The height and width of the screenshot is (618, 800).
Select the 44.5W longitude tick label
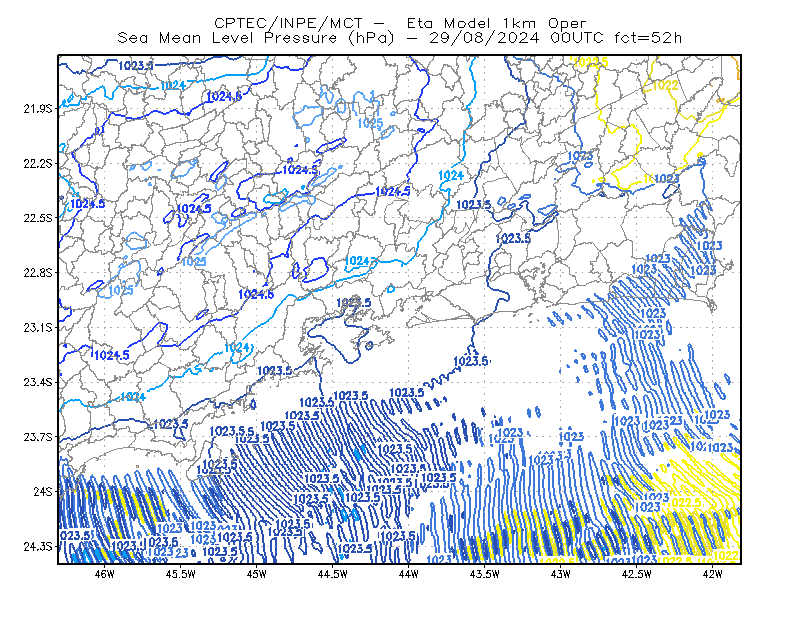333,574
